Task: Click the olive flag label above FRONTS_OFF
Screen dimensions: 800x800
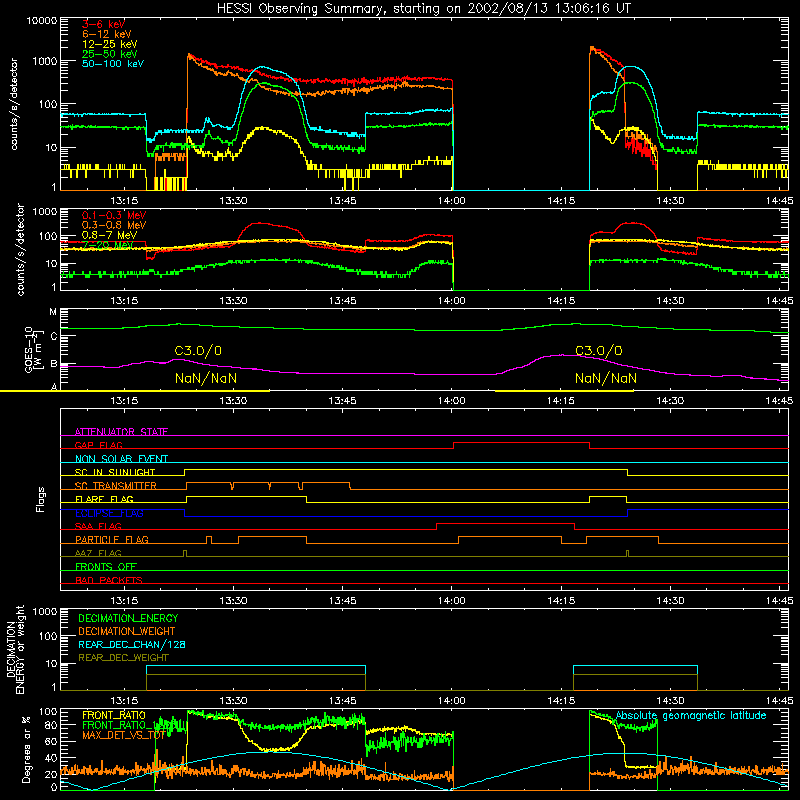Action: click(x=98, y=553)
